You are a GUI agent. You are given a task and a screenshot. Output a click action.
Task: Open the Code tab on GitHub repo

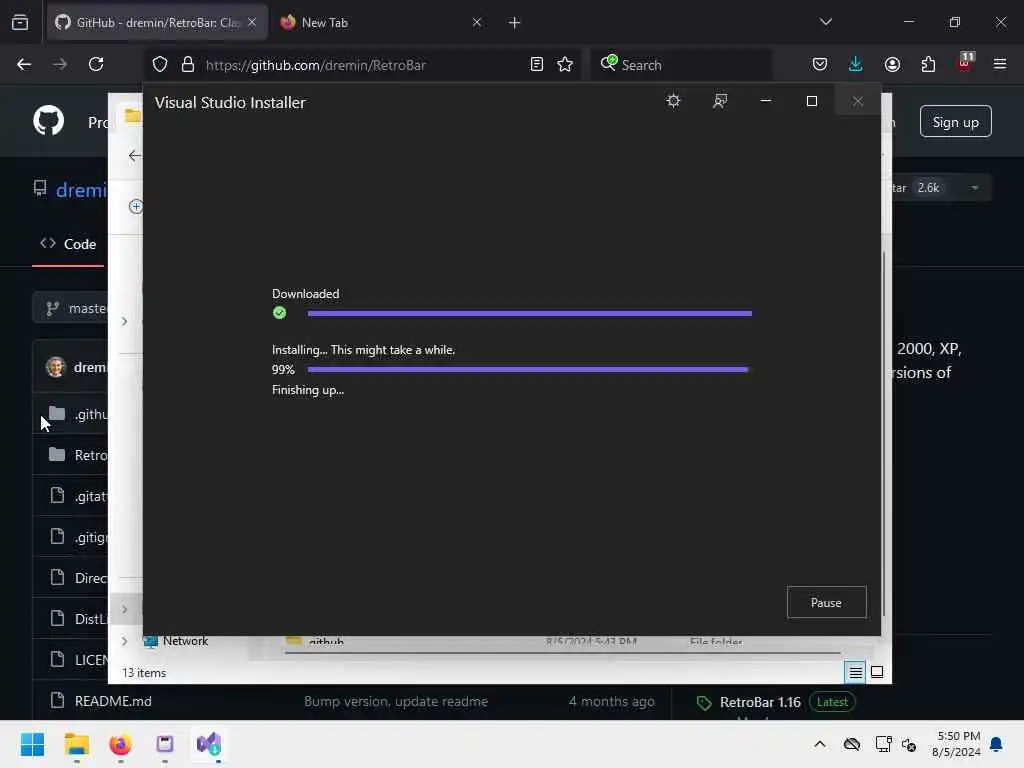click(69, 244)
